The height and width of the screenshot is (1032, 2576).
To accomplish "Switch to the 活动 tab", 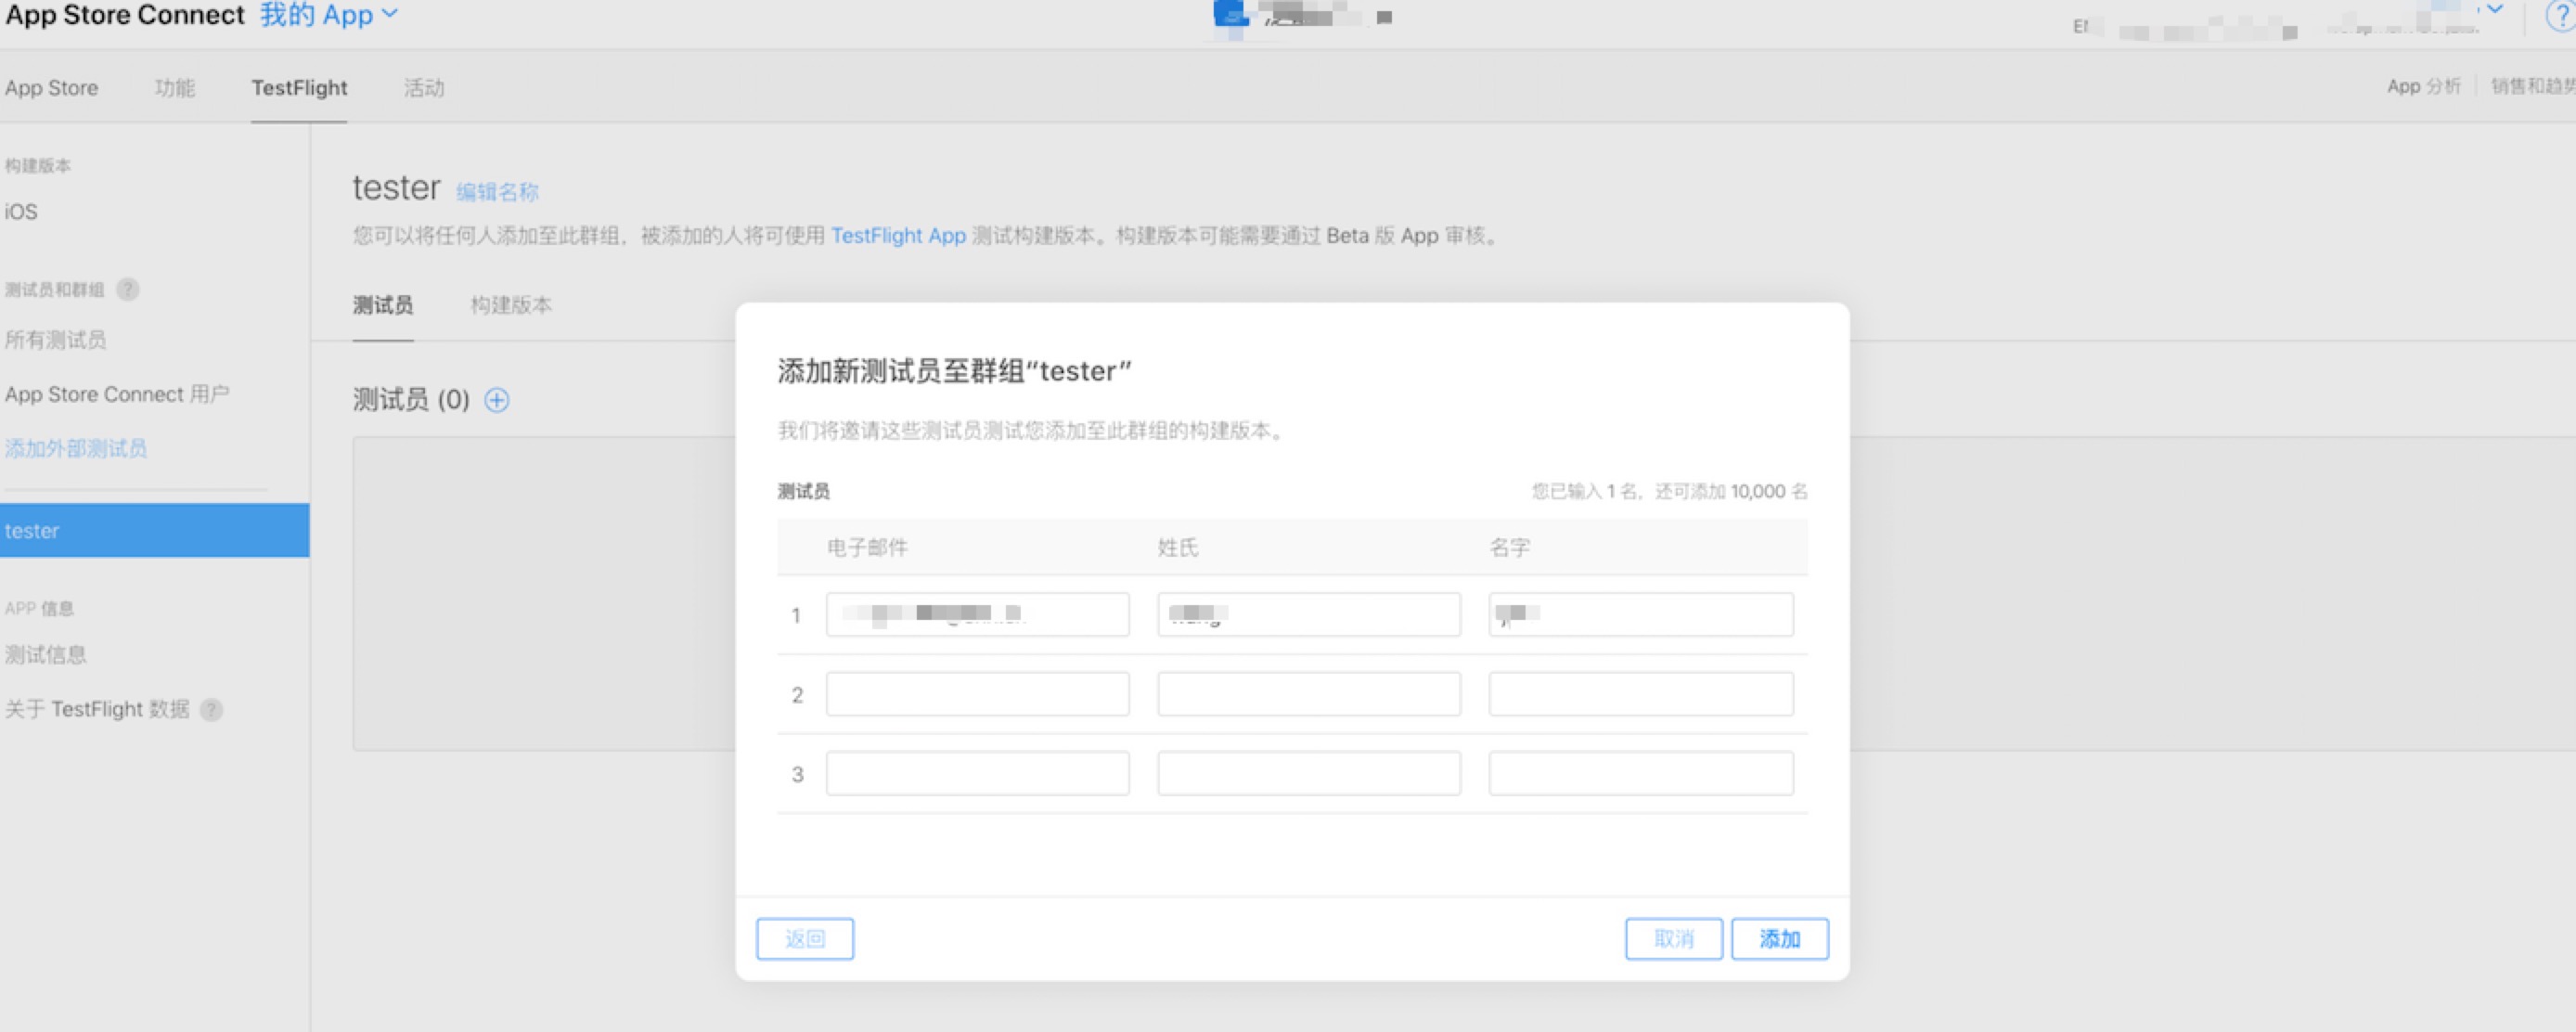I will click(424, 88).
